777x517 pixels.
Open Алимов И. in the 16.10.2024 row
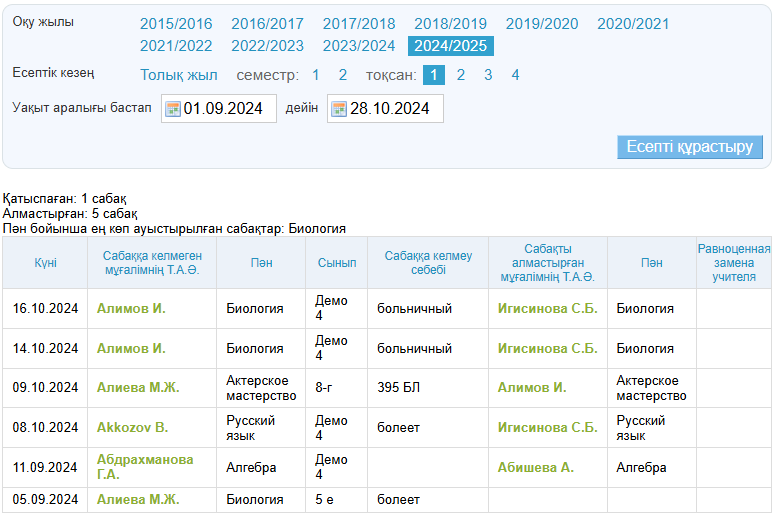(131, 309)
